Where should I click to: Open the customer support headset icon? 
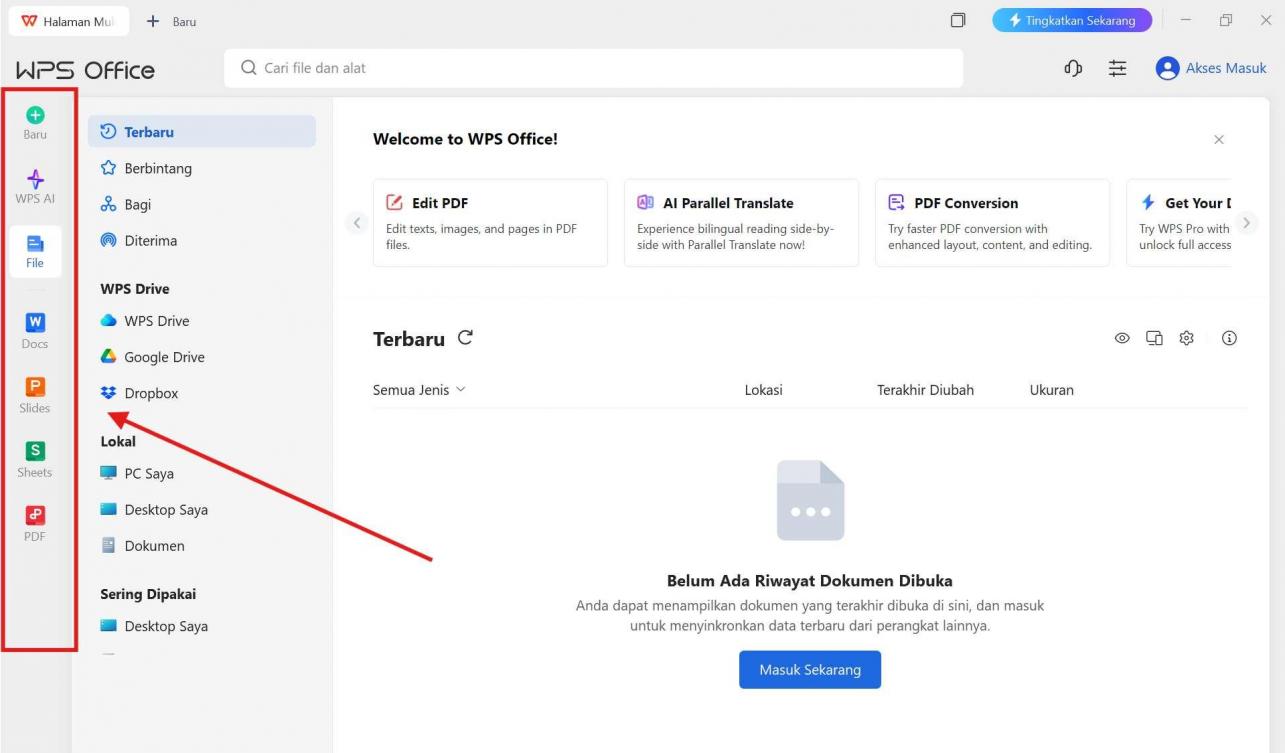1074,68
